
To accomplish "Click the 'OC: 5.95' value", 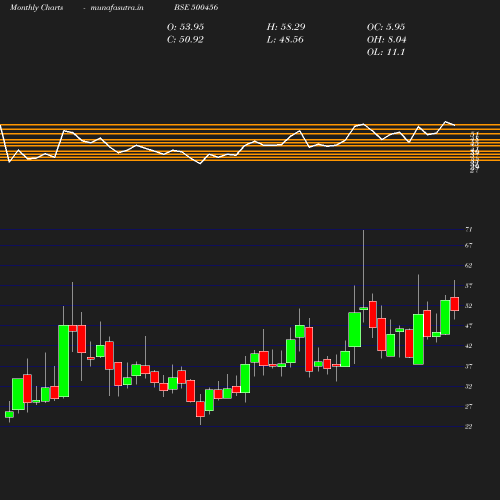I will pos(386,27).
